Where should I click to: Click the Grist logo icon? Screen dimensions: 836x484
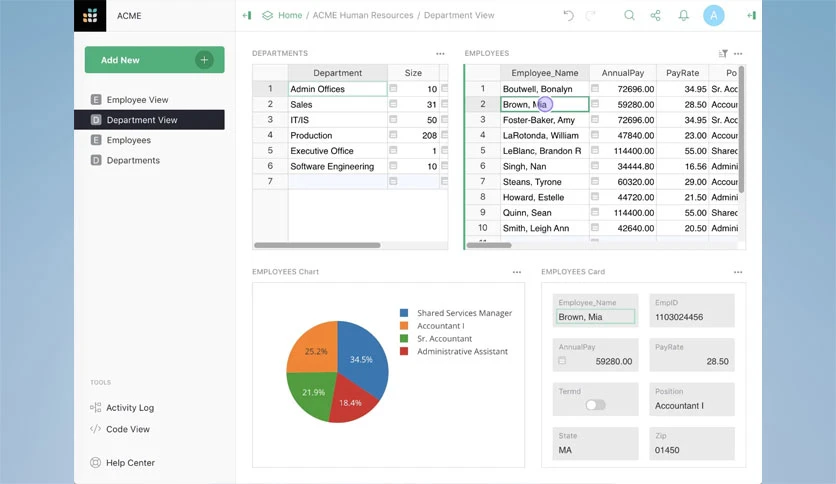(x=90, y=15)
